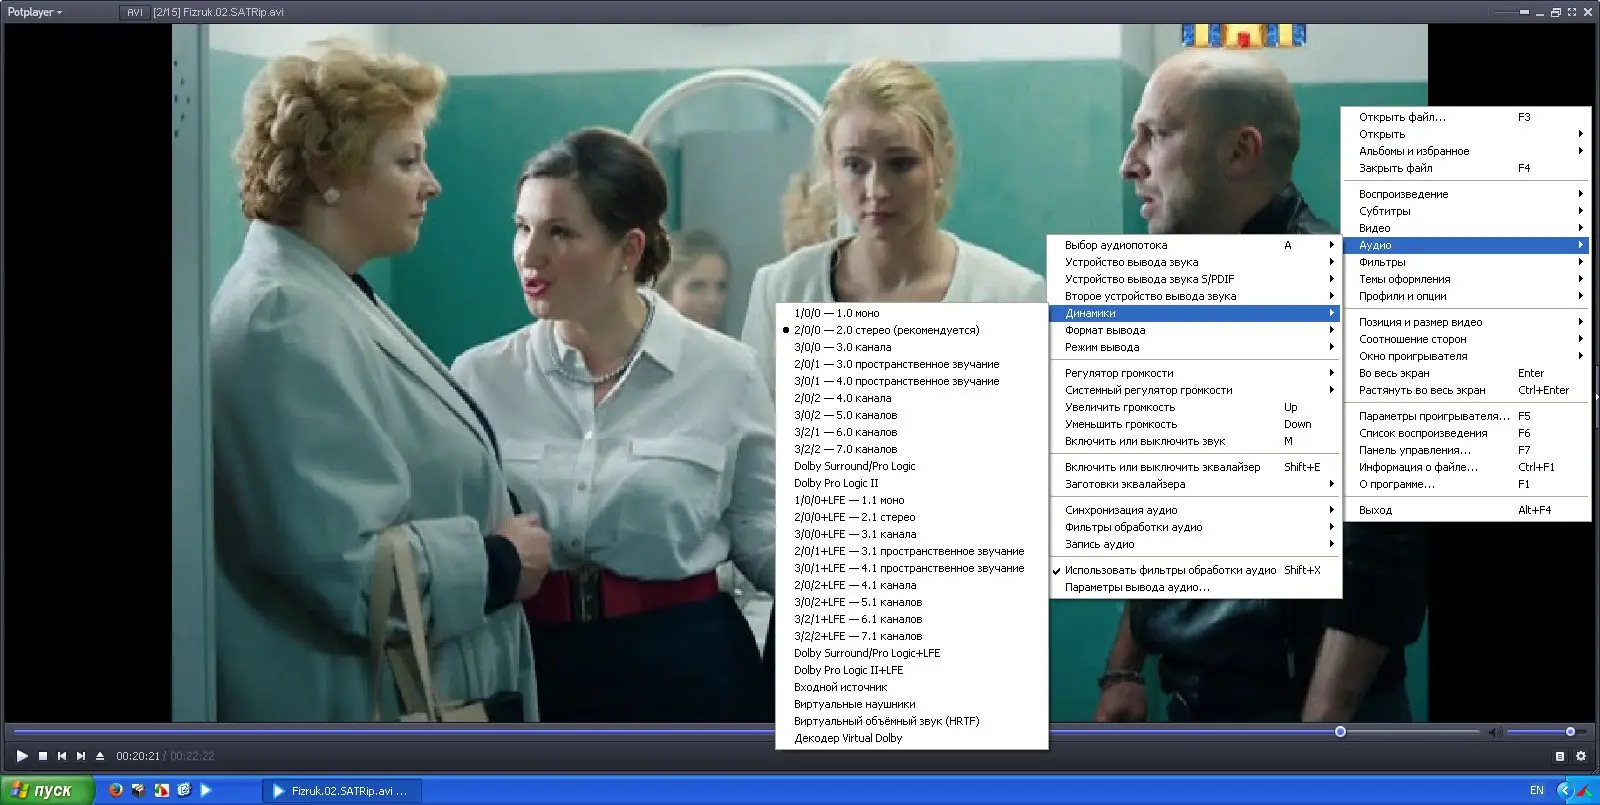Switch PotPlayer to fullscreen via title bar icon

click(x=1572, y=12)
